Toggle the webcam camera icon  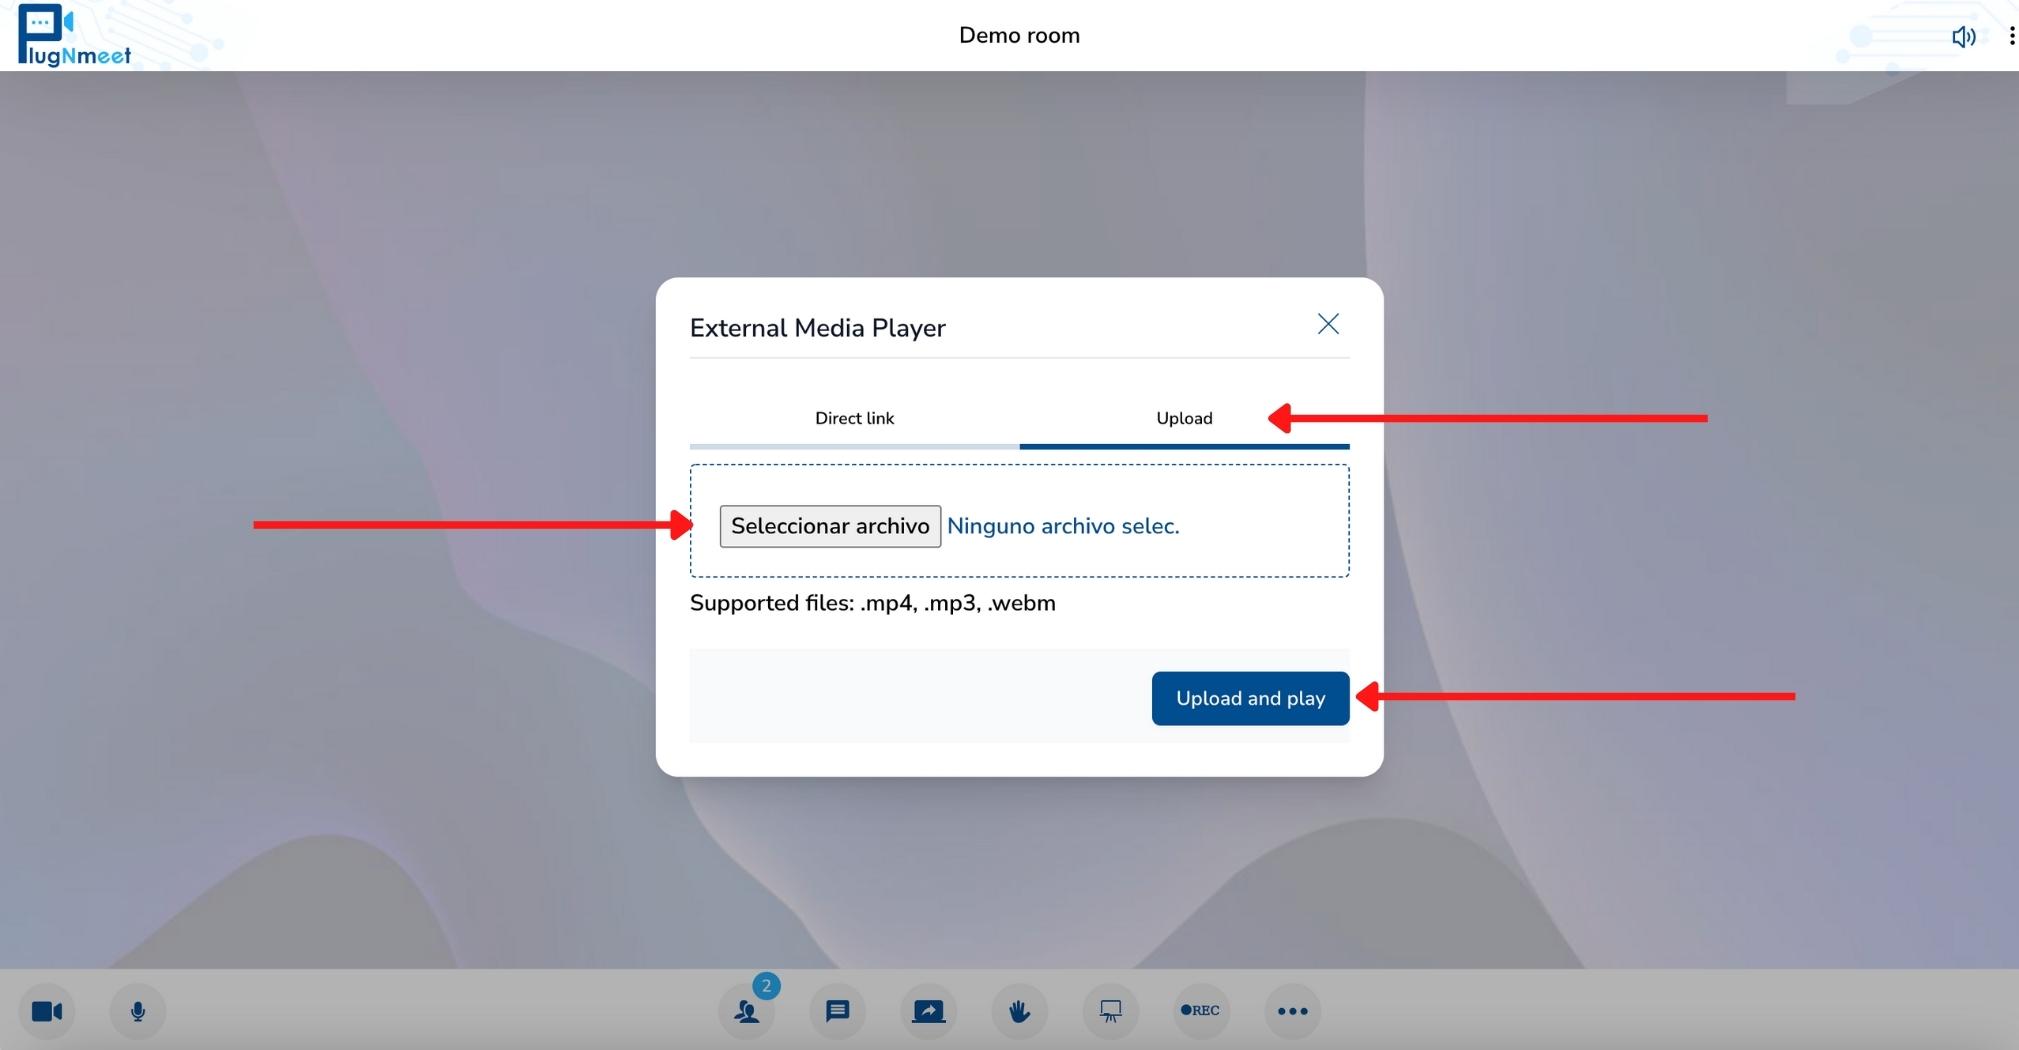pyautogui.click(x=47, y=1011)
